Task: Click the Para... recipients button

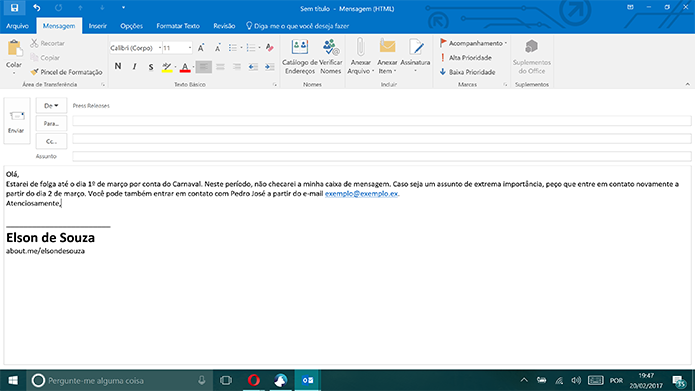Action: (x=51, y=124)
